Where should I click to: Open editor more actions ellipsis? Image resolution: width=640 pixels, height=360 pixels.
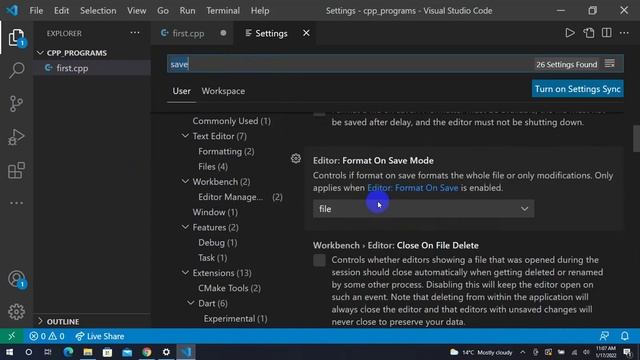coord(624,33)
